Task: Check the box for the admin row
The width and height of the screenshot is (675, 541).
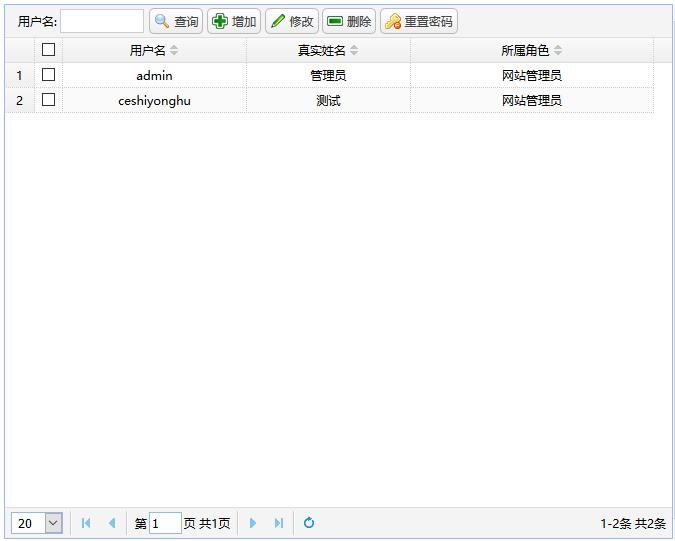Action: (48, 75)
